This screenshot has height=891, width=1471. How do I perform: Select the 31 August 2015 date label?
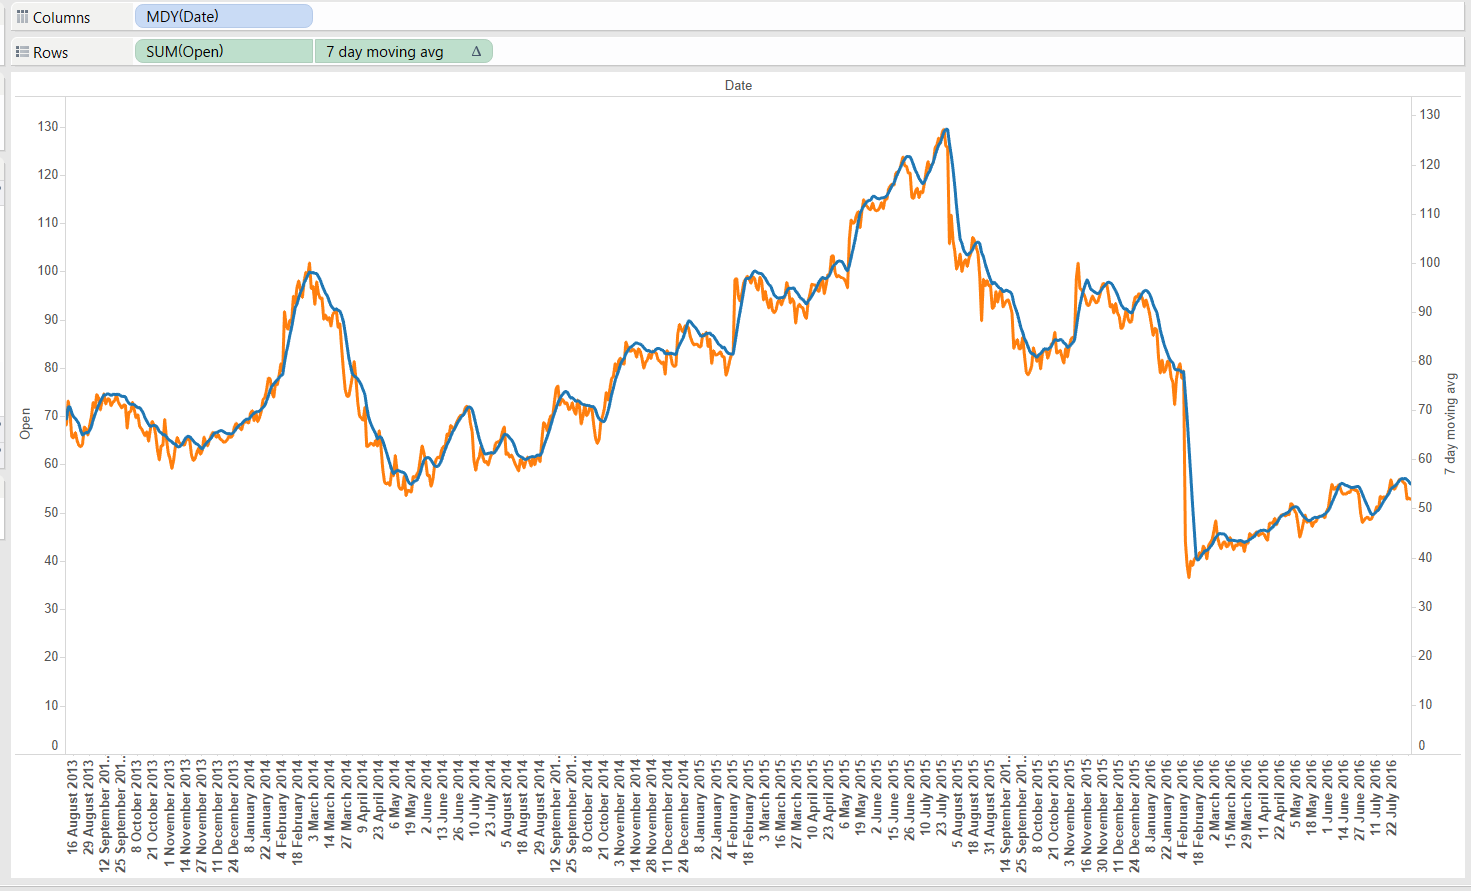(x=989, y=807)
